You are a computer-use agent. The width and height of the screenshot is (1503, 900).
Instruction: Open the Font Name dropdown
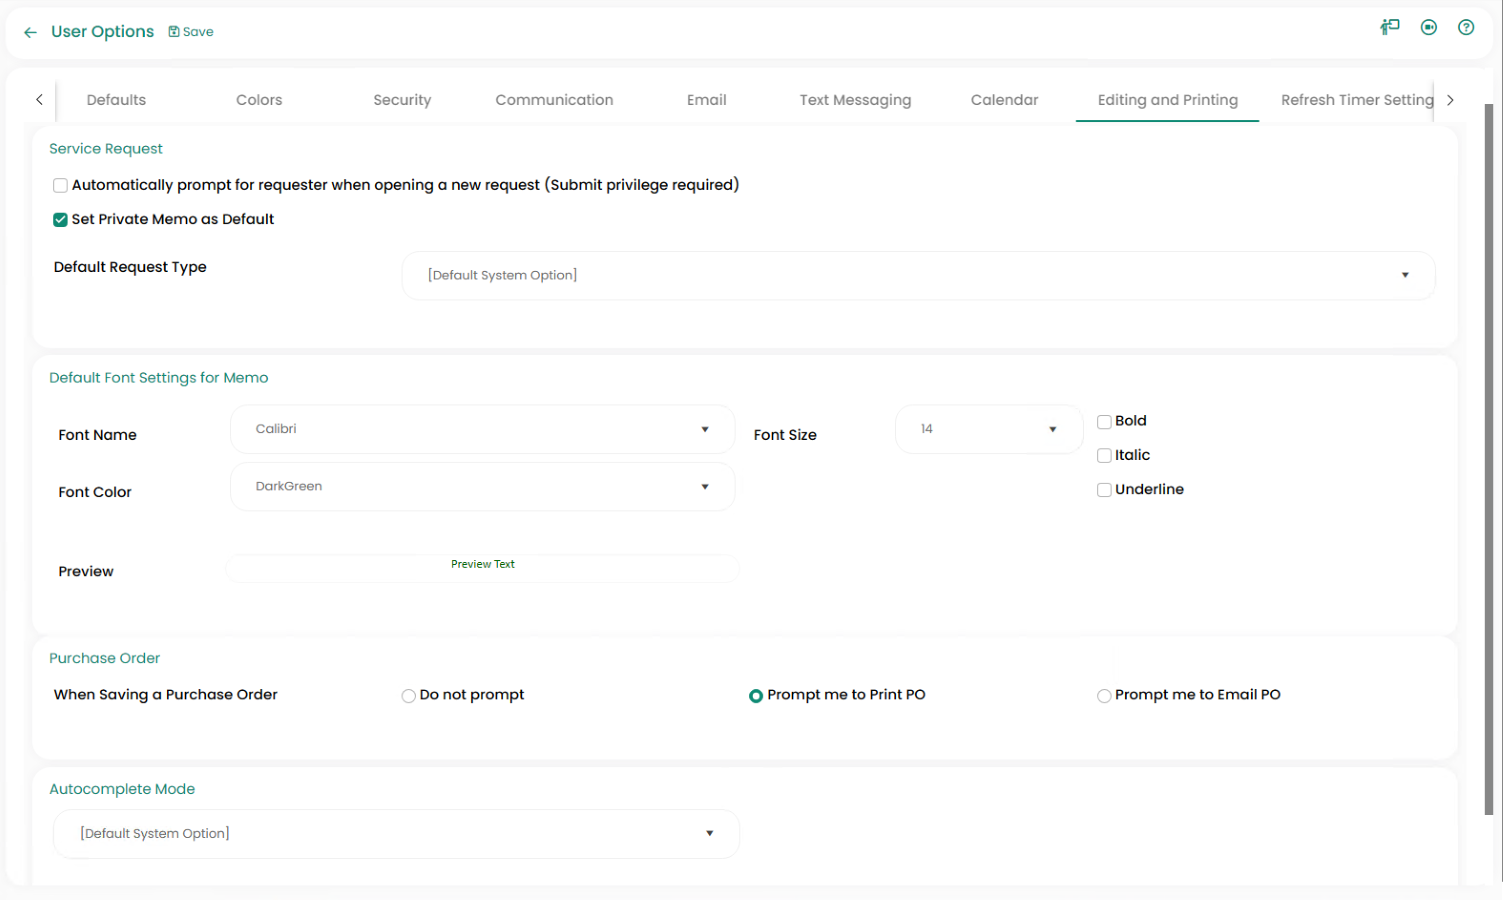coord(482,429)
